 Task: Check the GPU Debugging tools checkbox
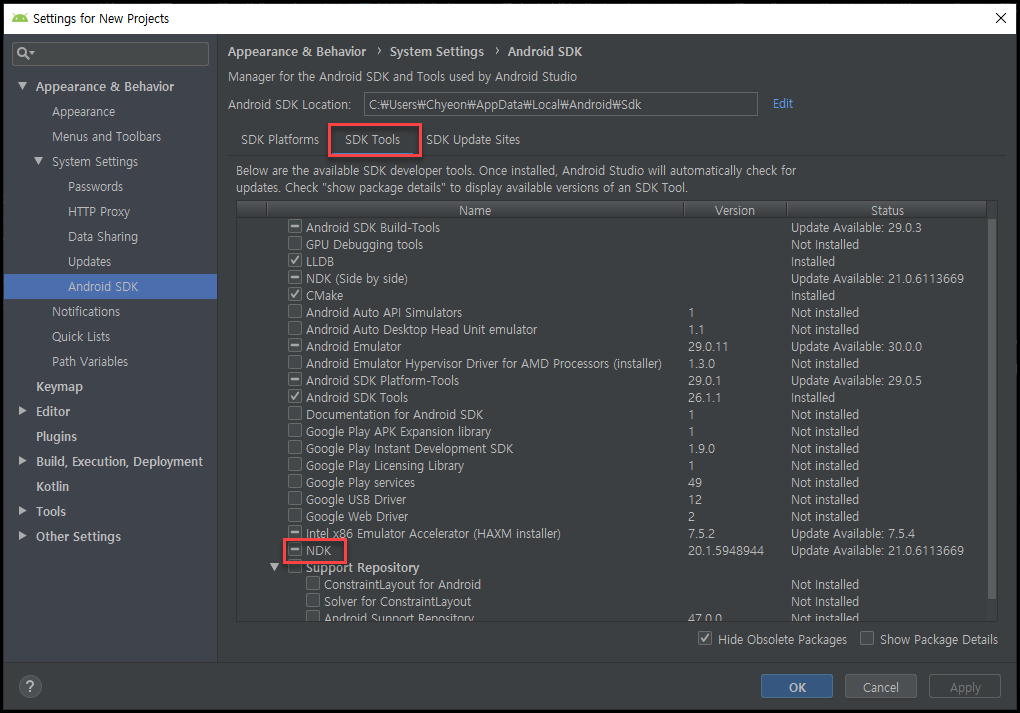[x=295, y=244]
